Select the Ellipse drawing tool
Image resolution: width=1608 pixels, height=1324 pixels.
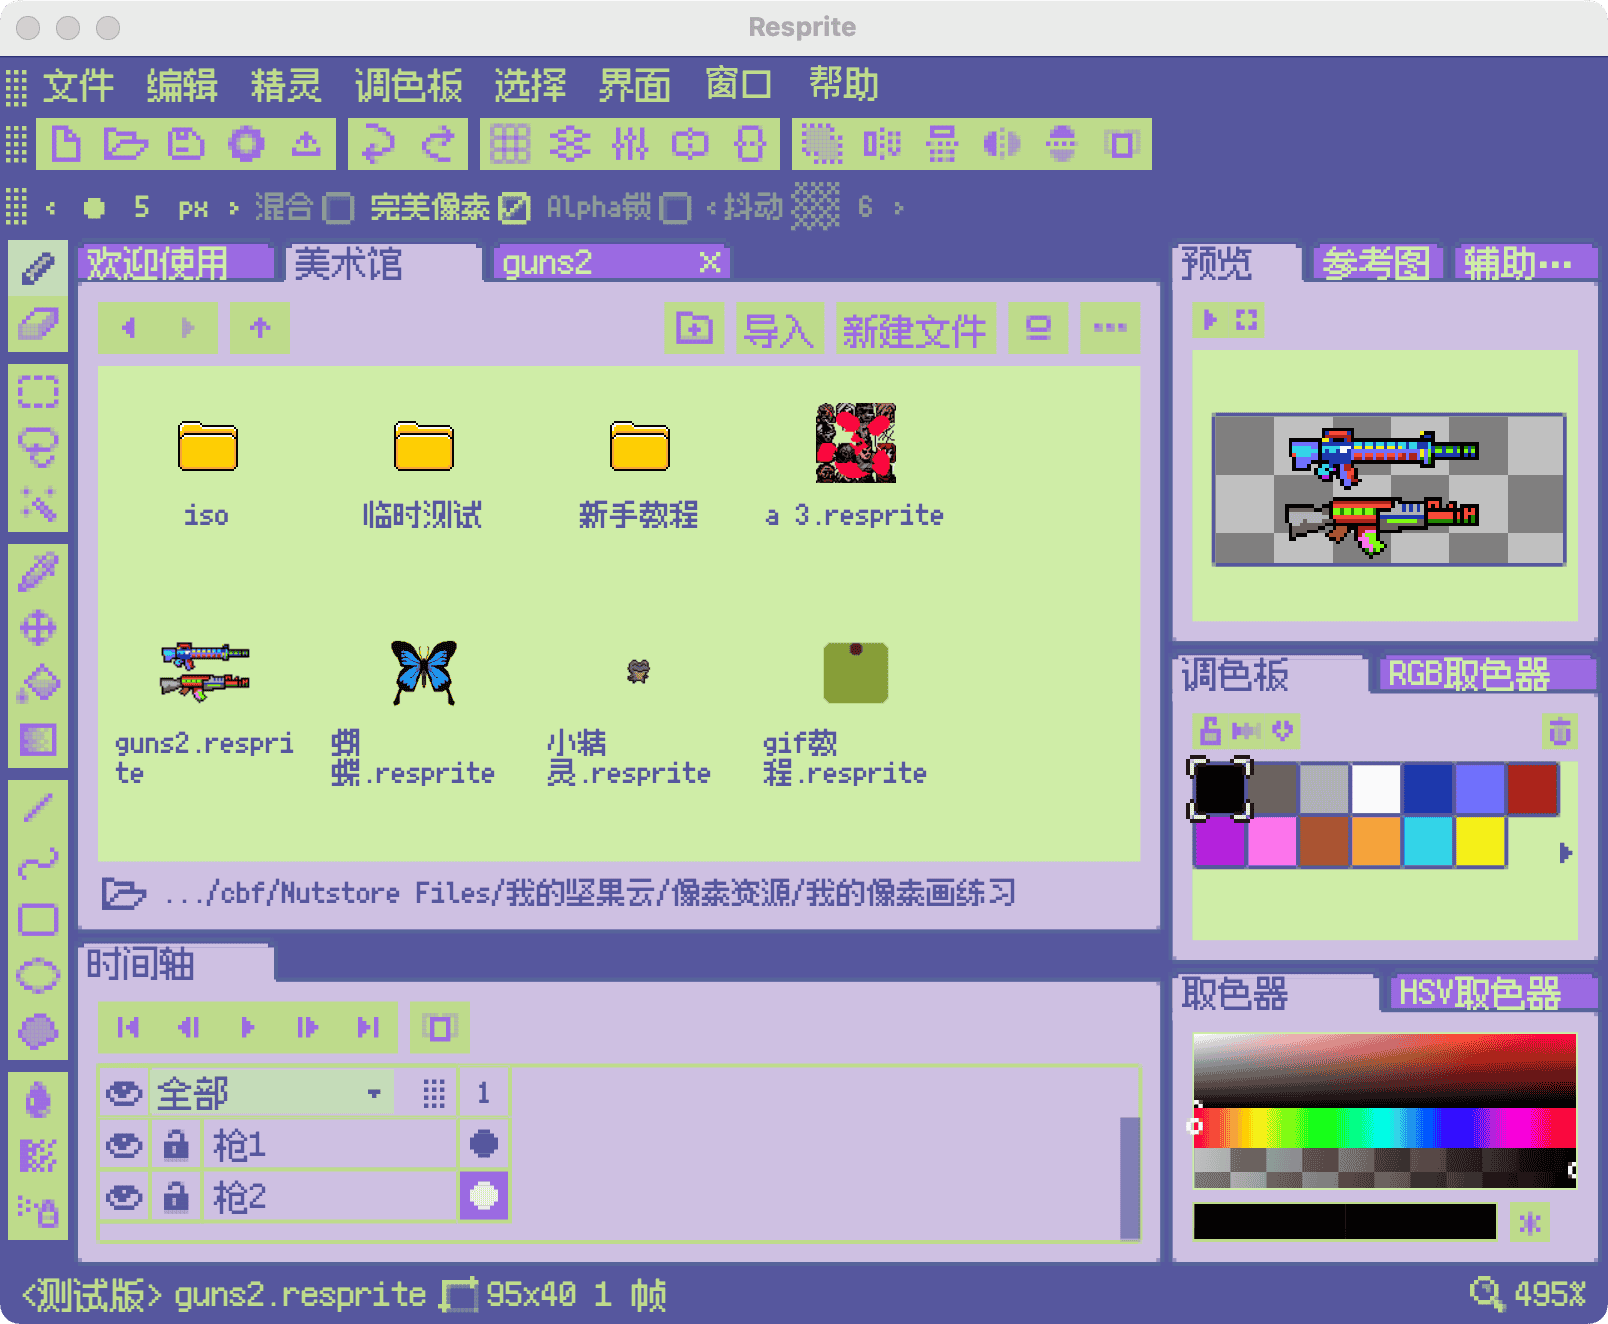point(38,977)
